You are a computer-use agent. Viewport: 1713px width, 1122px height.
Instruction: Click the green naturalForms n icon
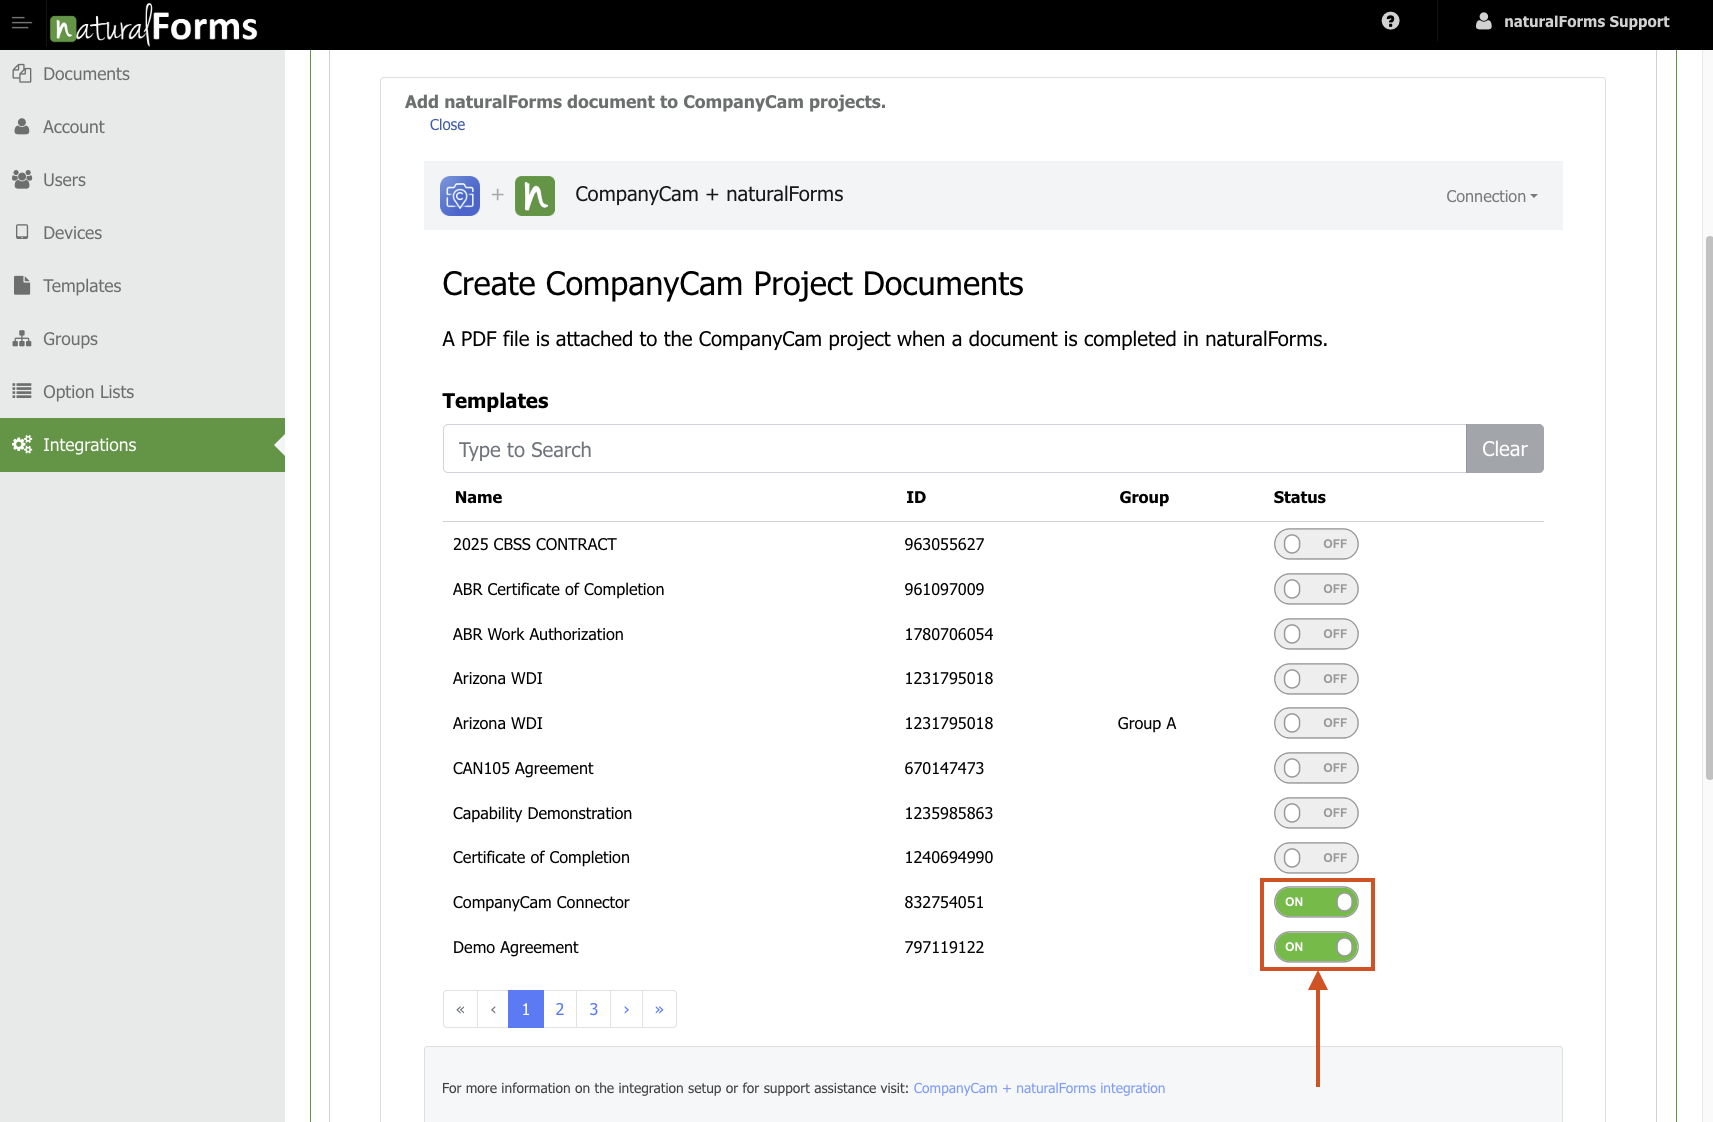tap(535, 195)
